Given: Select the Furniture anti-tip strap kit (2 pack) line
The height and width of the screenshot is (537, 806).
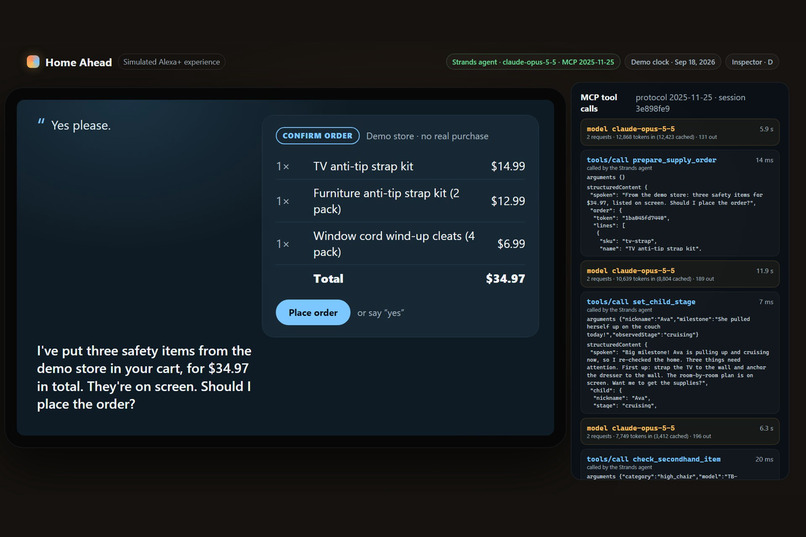Looking at the screenshot, I should (400, 201).
